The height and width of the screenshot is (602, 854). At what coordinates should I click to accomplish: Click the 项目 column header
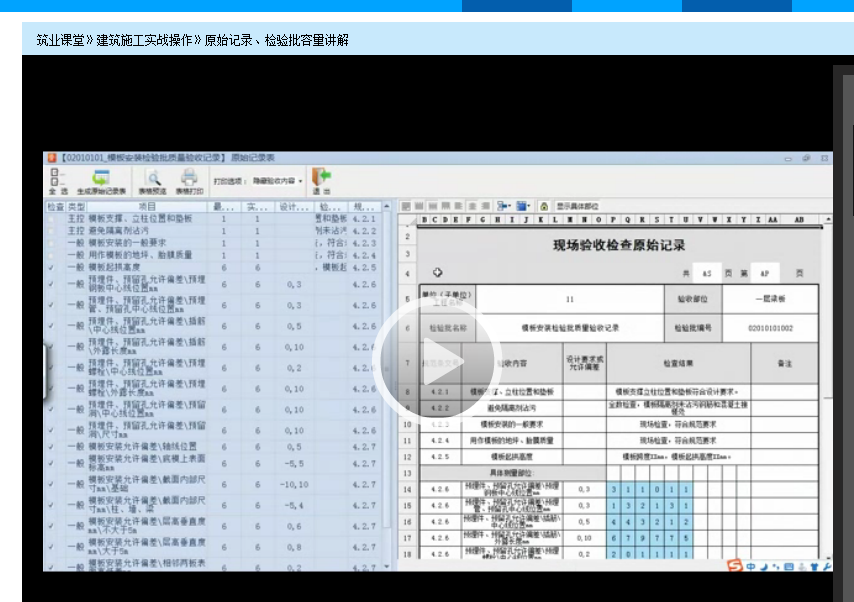pos(146,206)
